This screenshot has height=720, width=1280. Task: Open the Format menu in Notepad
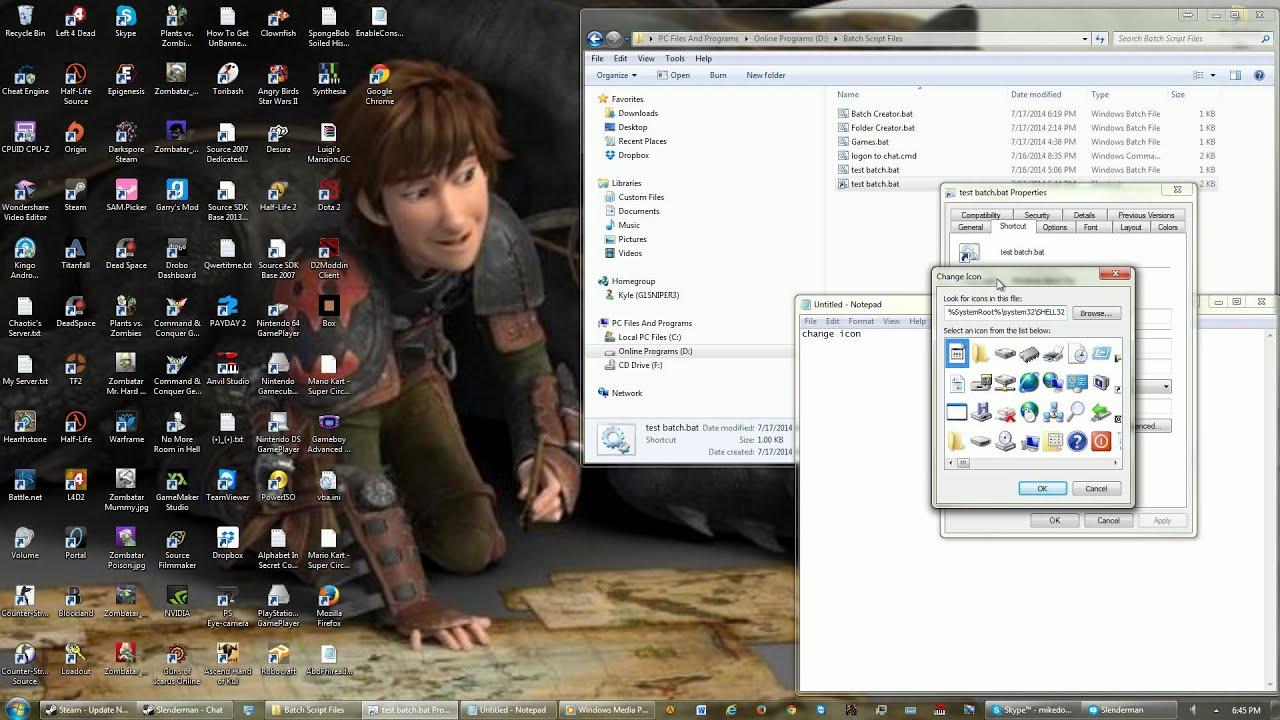[861, 321]
